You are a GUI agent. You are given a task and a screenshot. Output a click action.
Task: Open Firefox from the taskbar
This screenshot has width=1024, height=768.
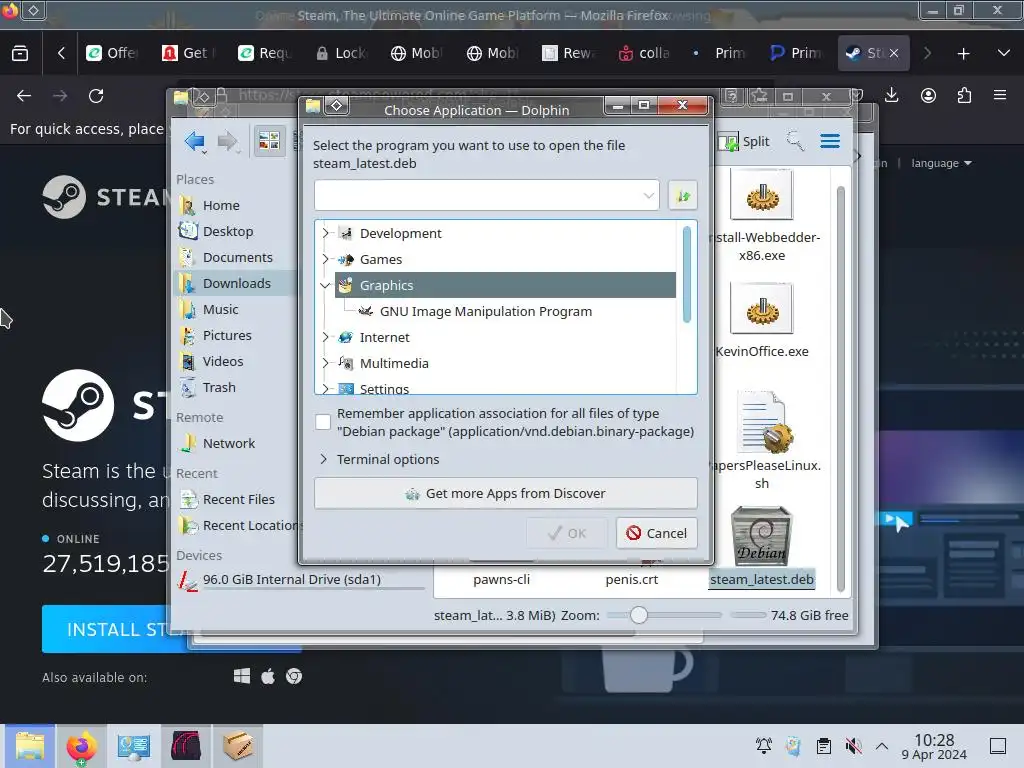(x=81, y=746)
